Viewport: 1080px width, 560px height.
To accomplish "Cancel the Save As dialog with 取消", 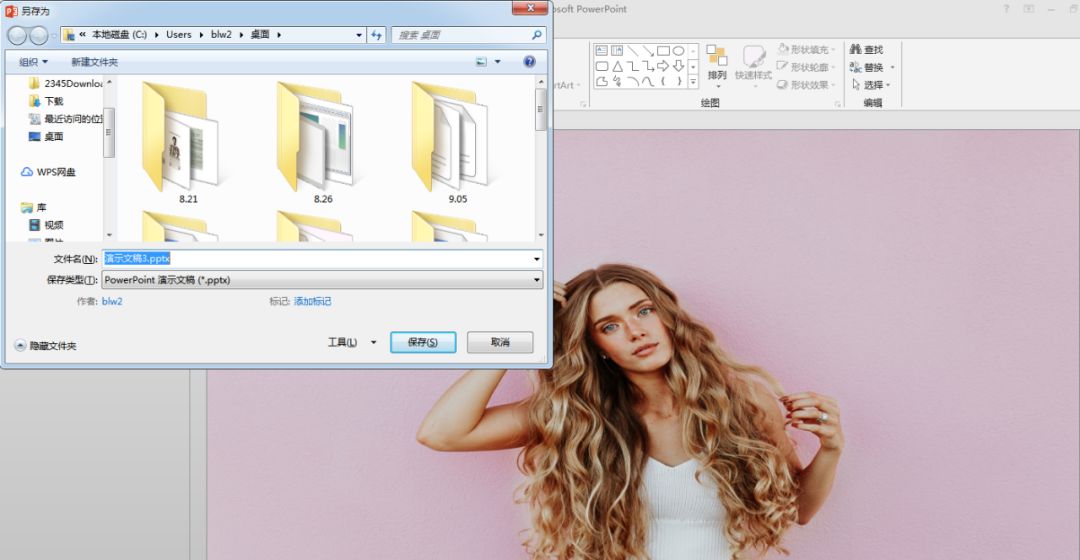I will tap(500, 342).
